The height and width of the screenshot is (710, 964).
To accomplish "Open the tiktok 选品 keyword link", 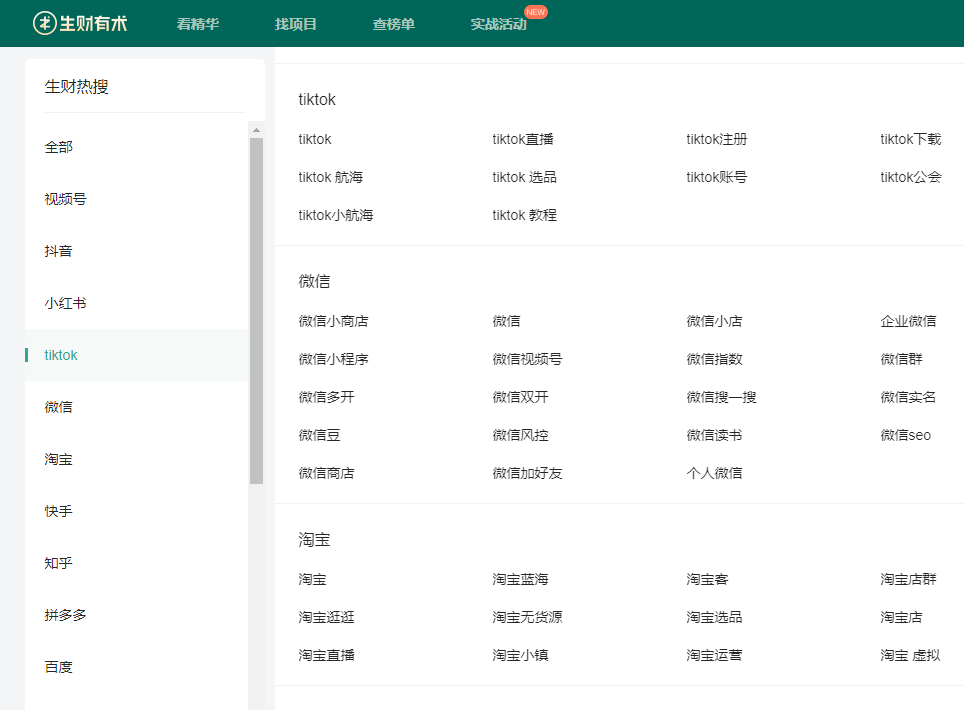I will click(x=524, y=177).
